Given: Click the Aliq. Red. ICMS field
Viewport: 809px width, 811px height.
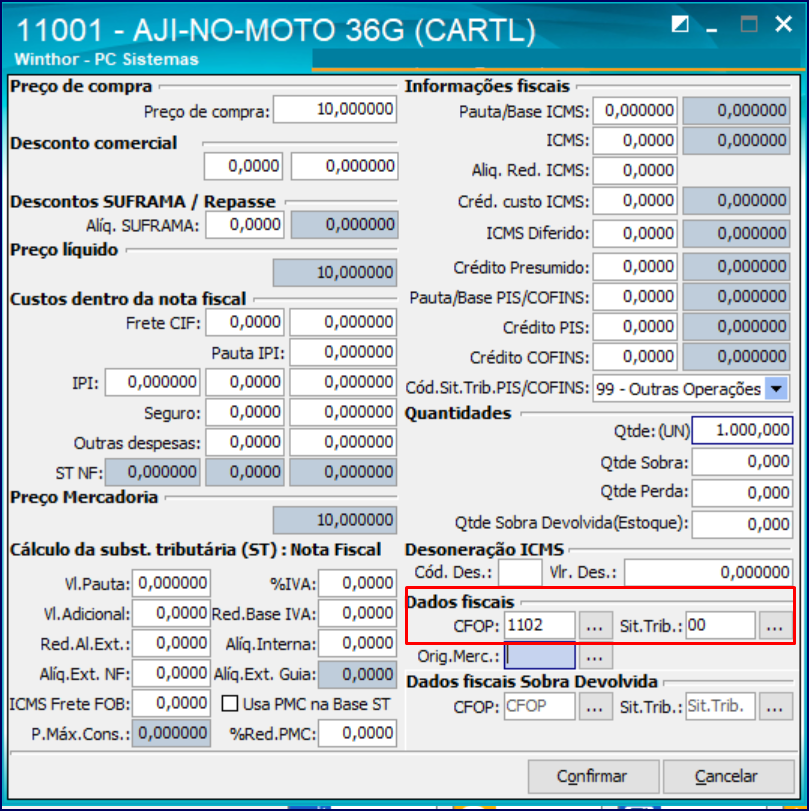Looking at the screenshot, I should (635, 171).
